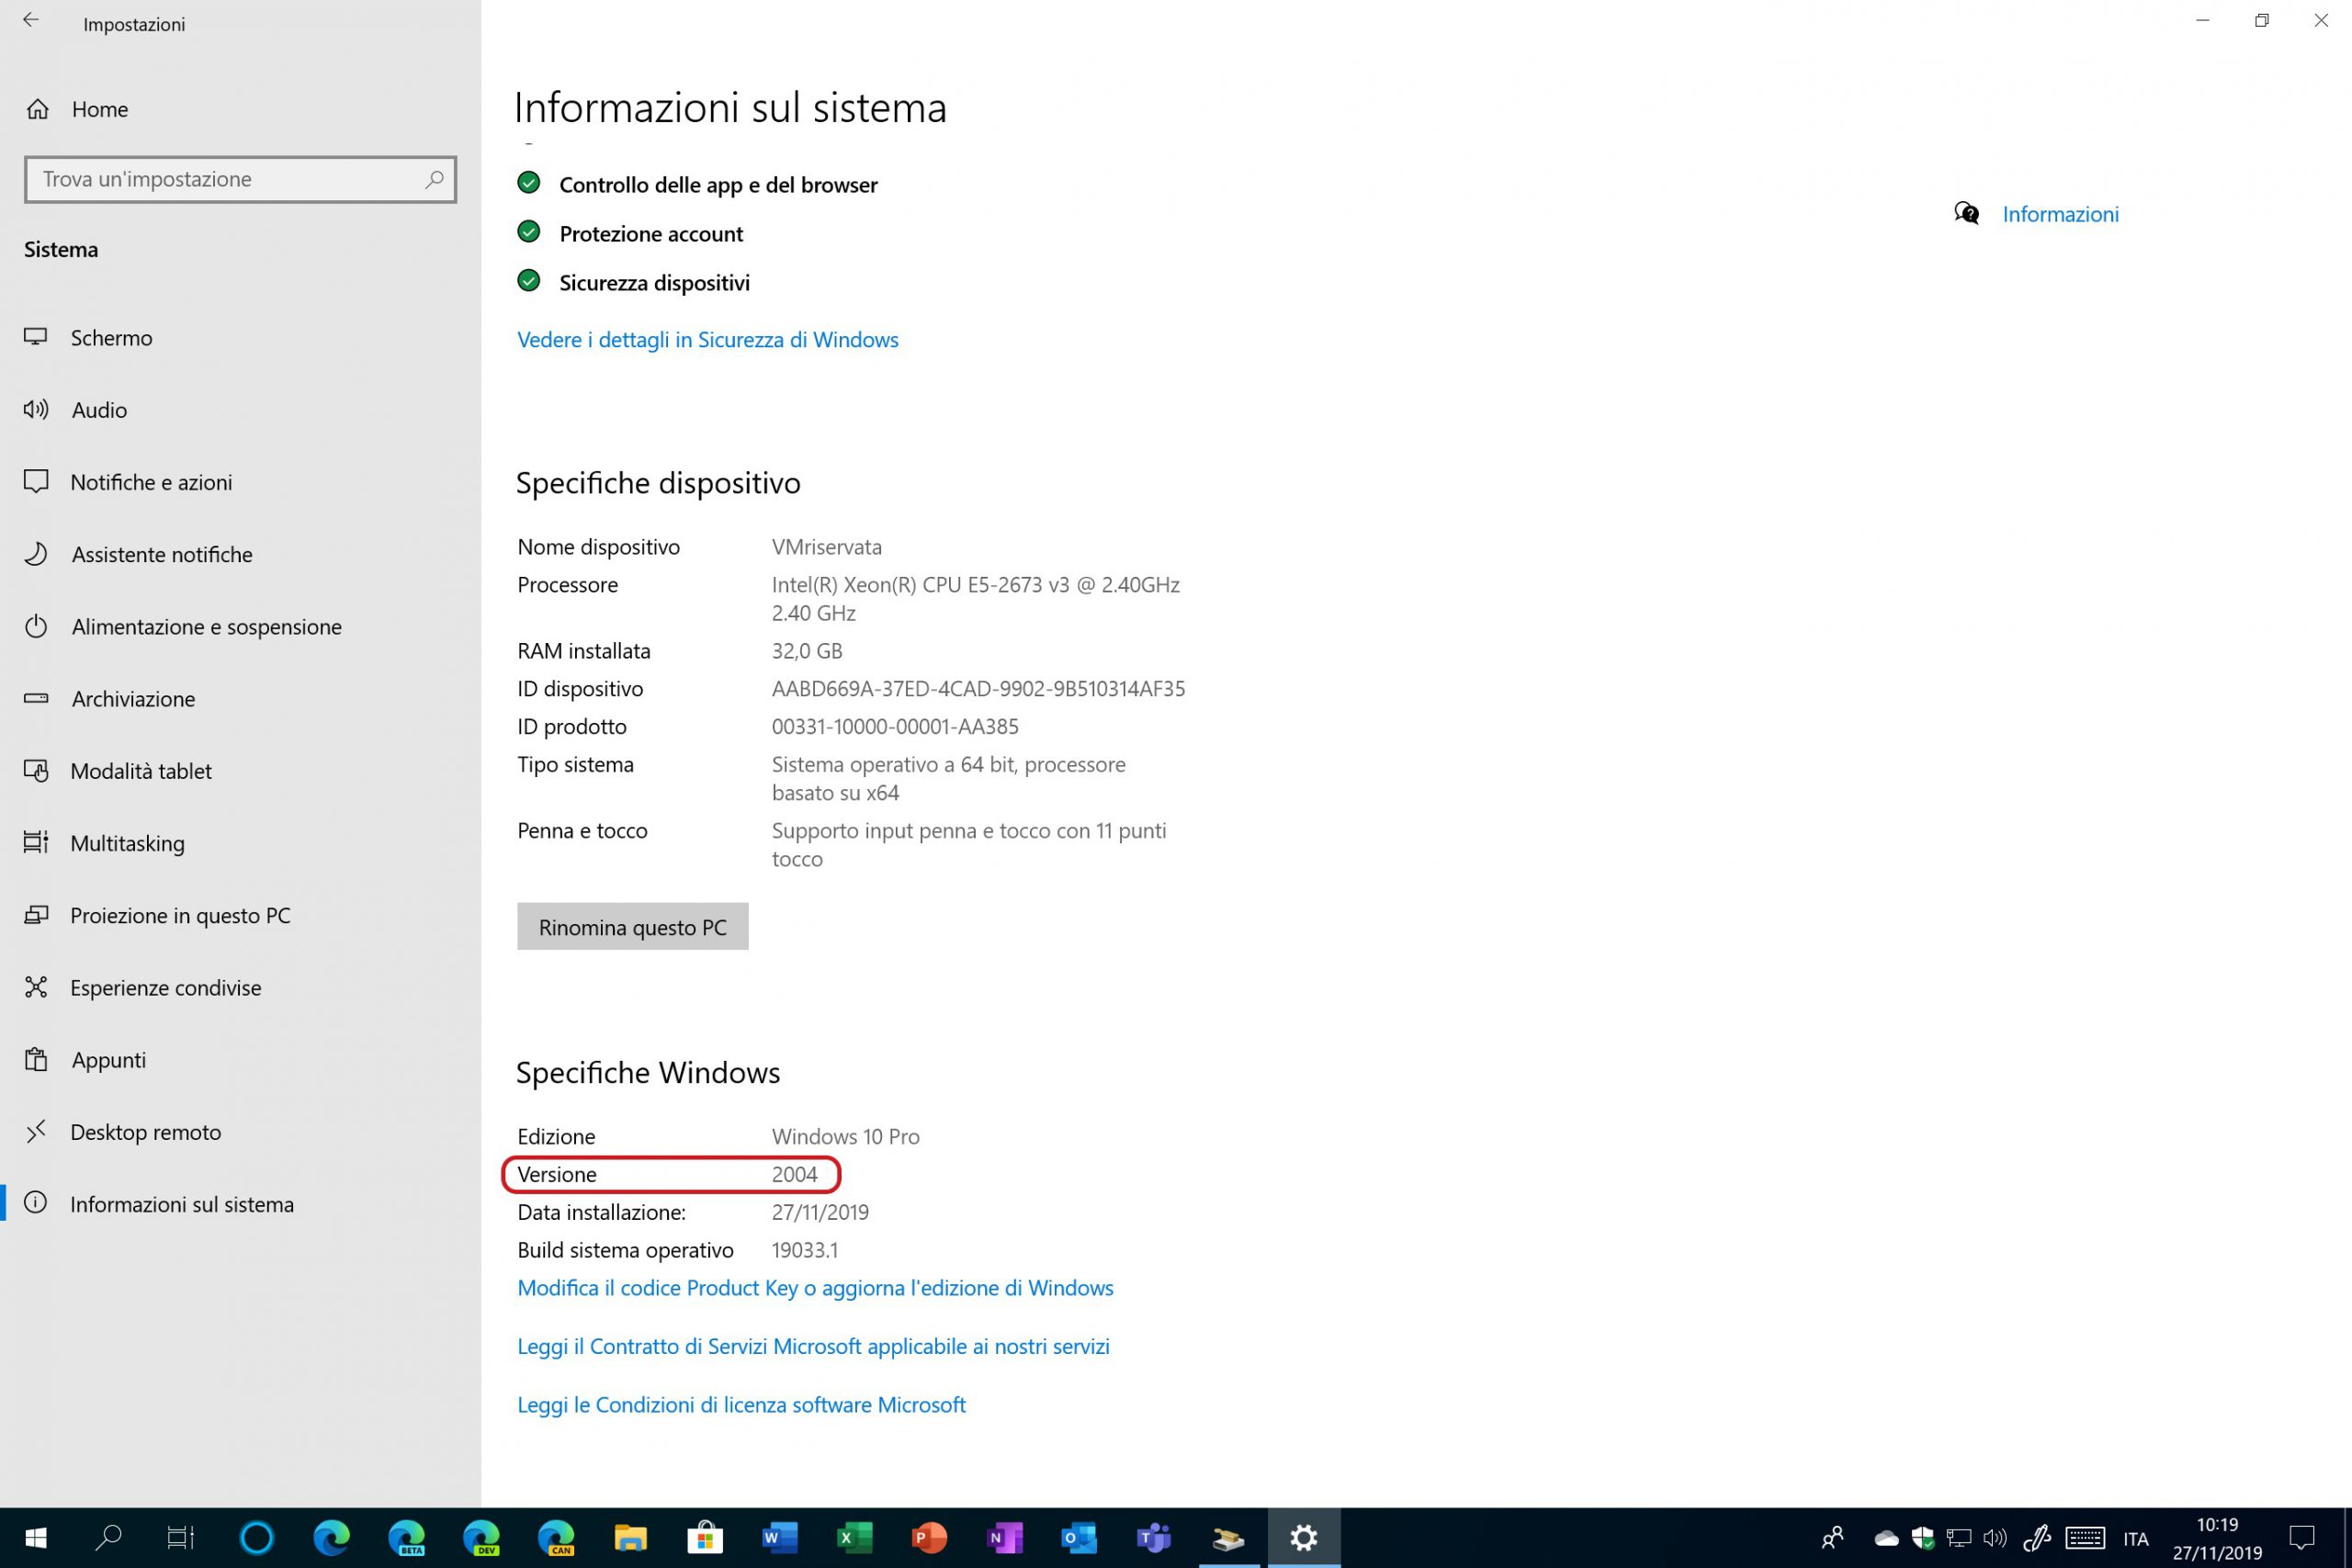Click Rinomina questo PC button
This screenshot has height=1568, width=2352.
click(x=632, y=926)
